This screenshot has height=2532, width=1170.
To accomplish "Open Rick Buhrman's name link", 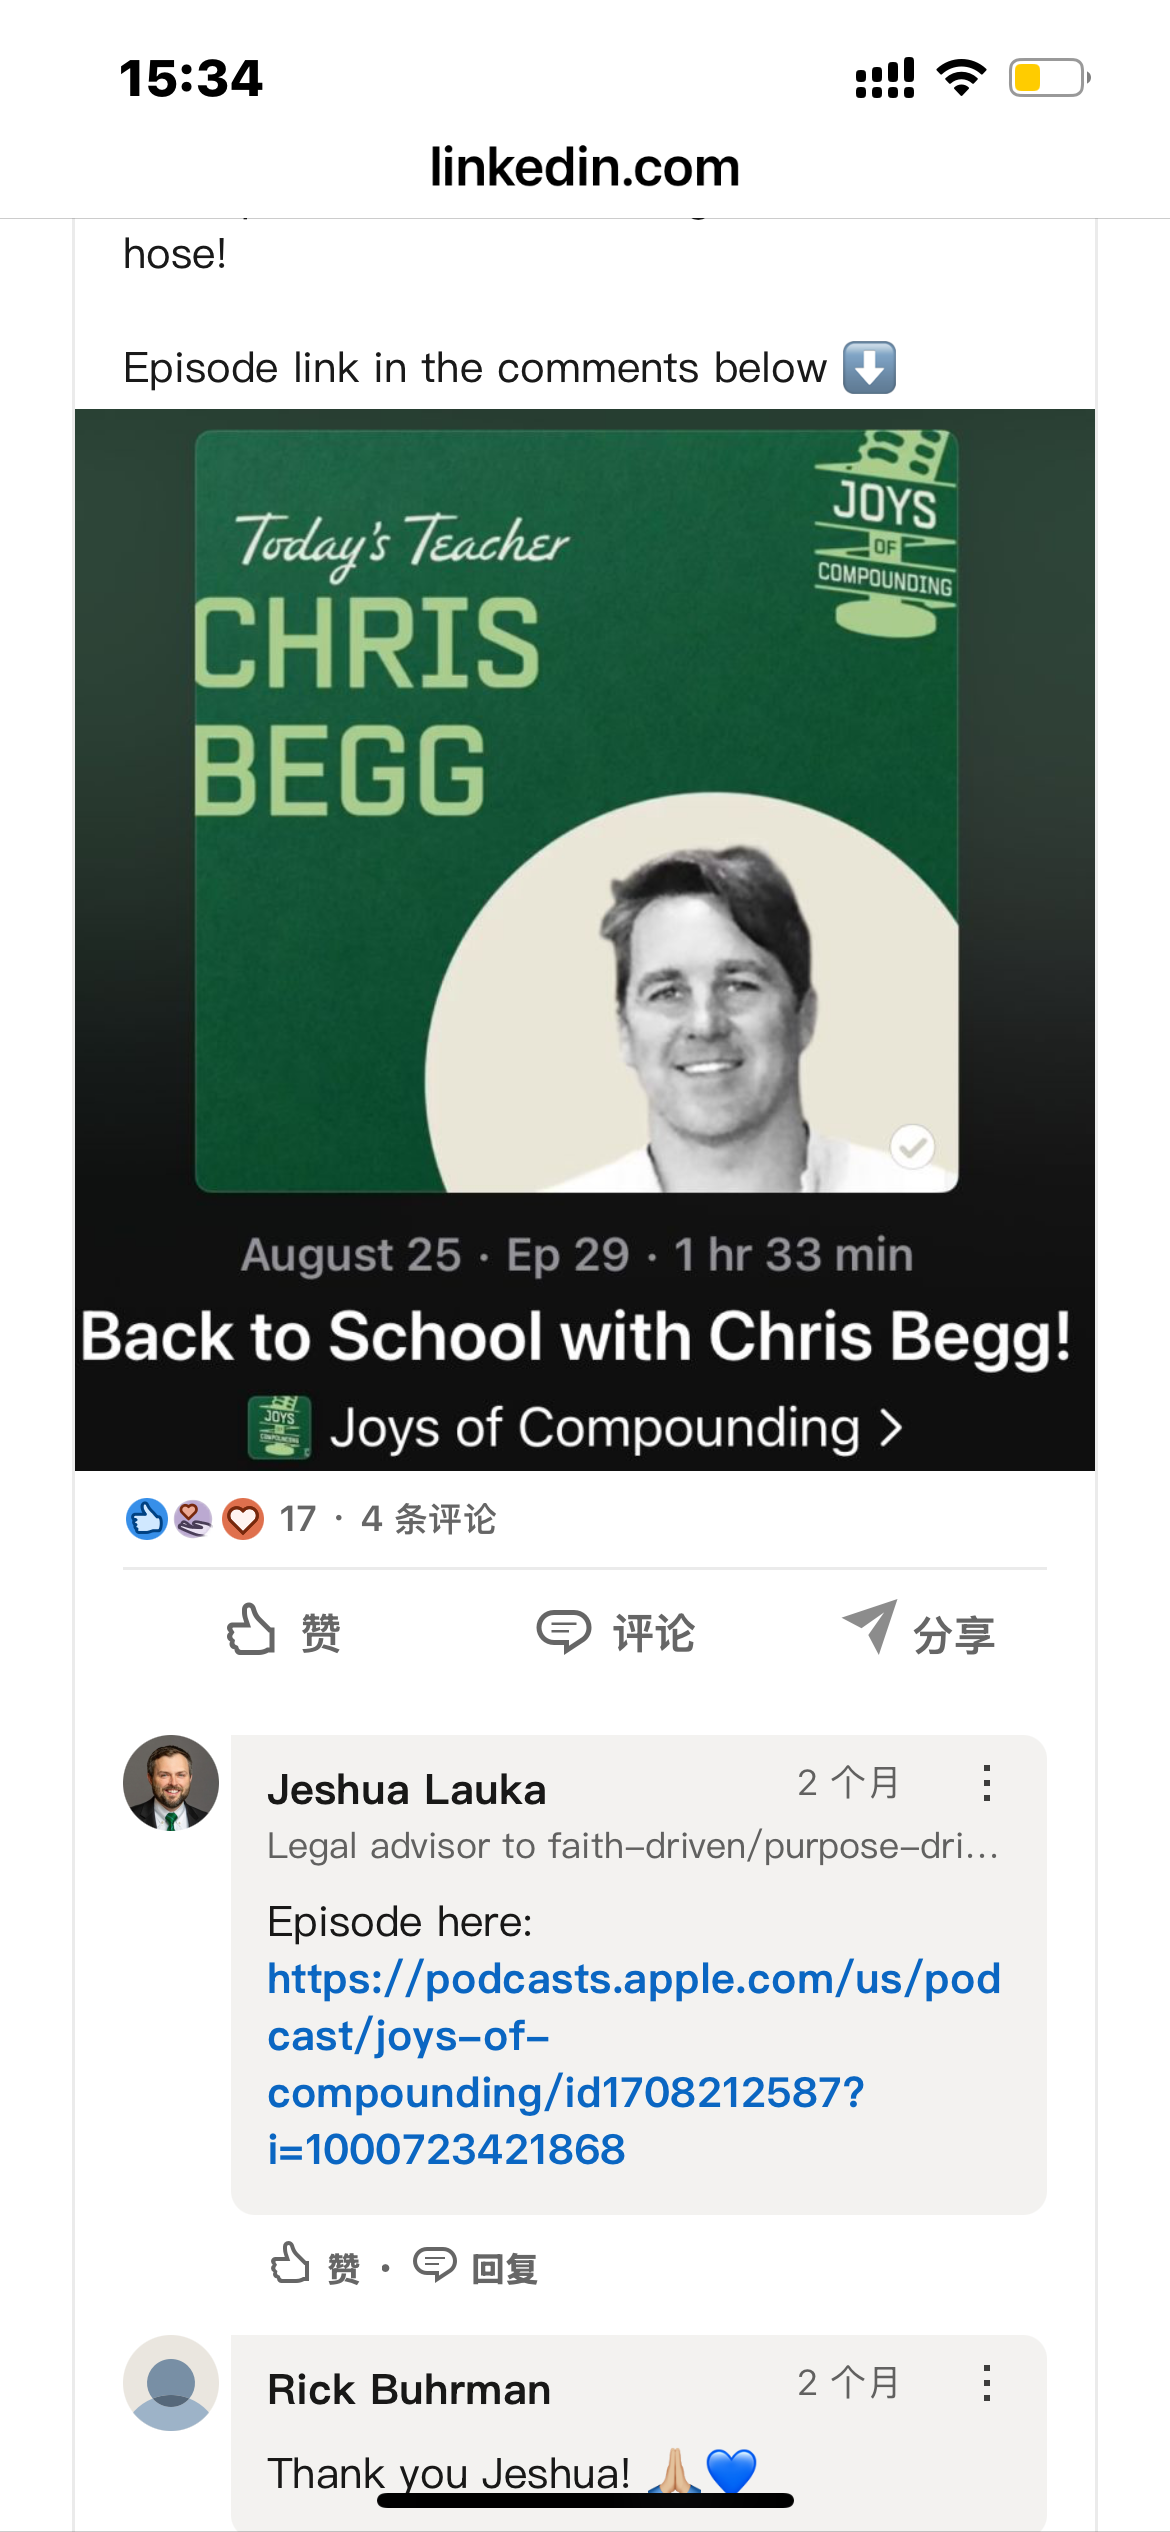I will click(x=409, y=2390).
